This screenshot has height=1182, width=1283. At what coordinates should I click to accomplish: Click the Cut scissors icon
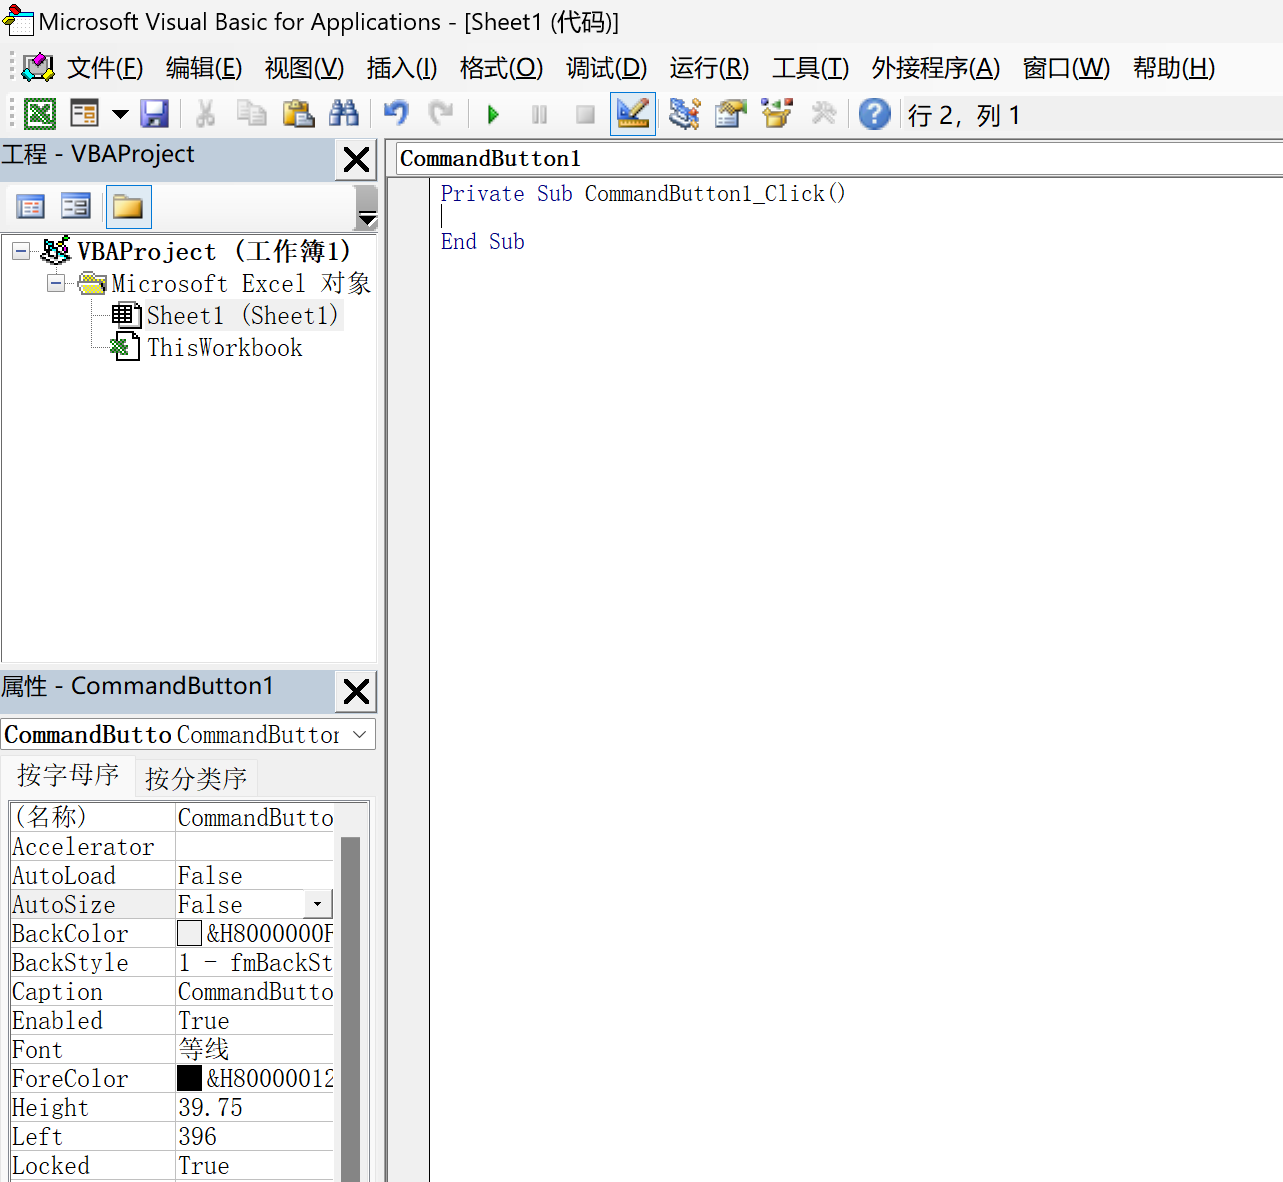click(206, 114)
